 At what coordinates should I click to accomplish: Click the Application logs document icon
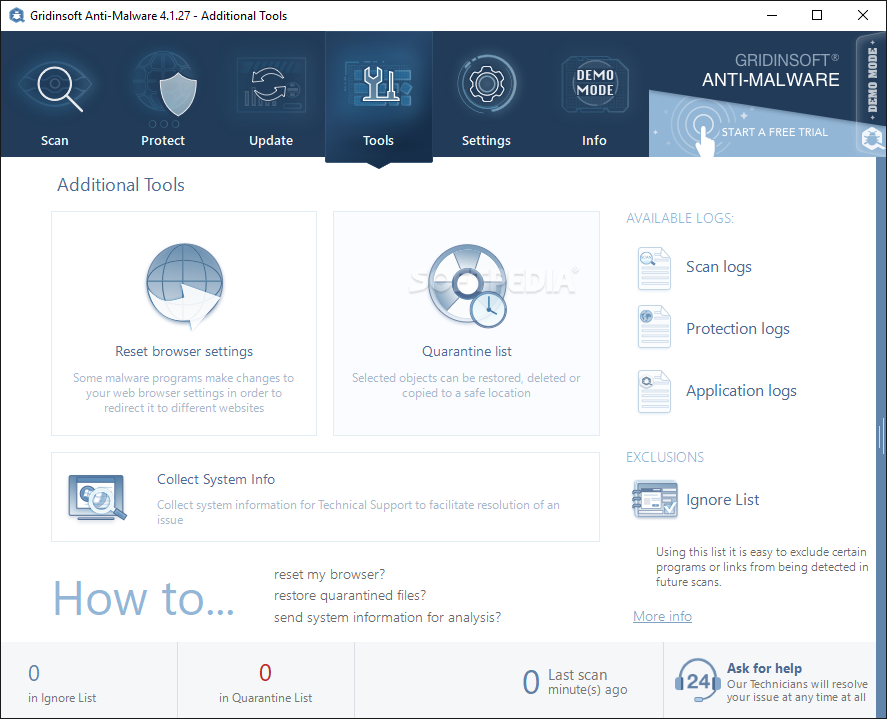coord(654,391)
